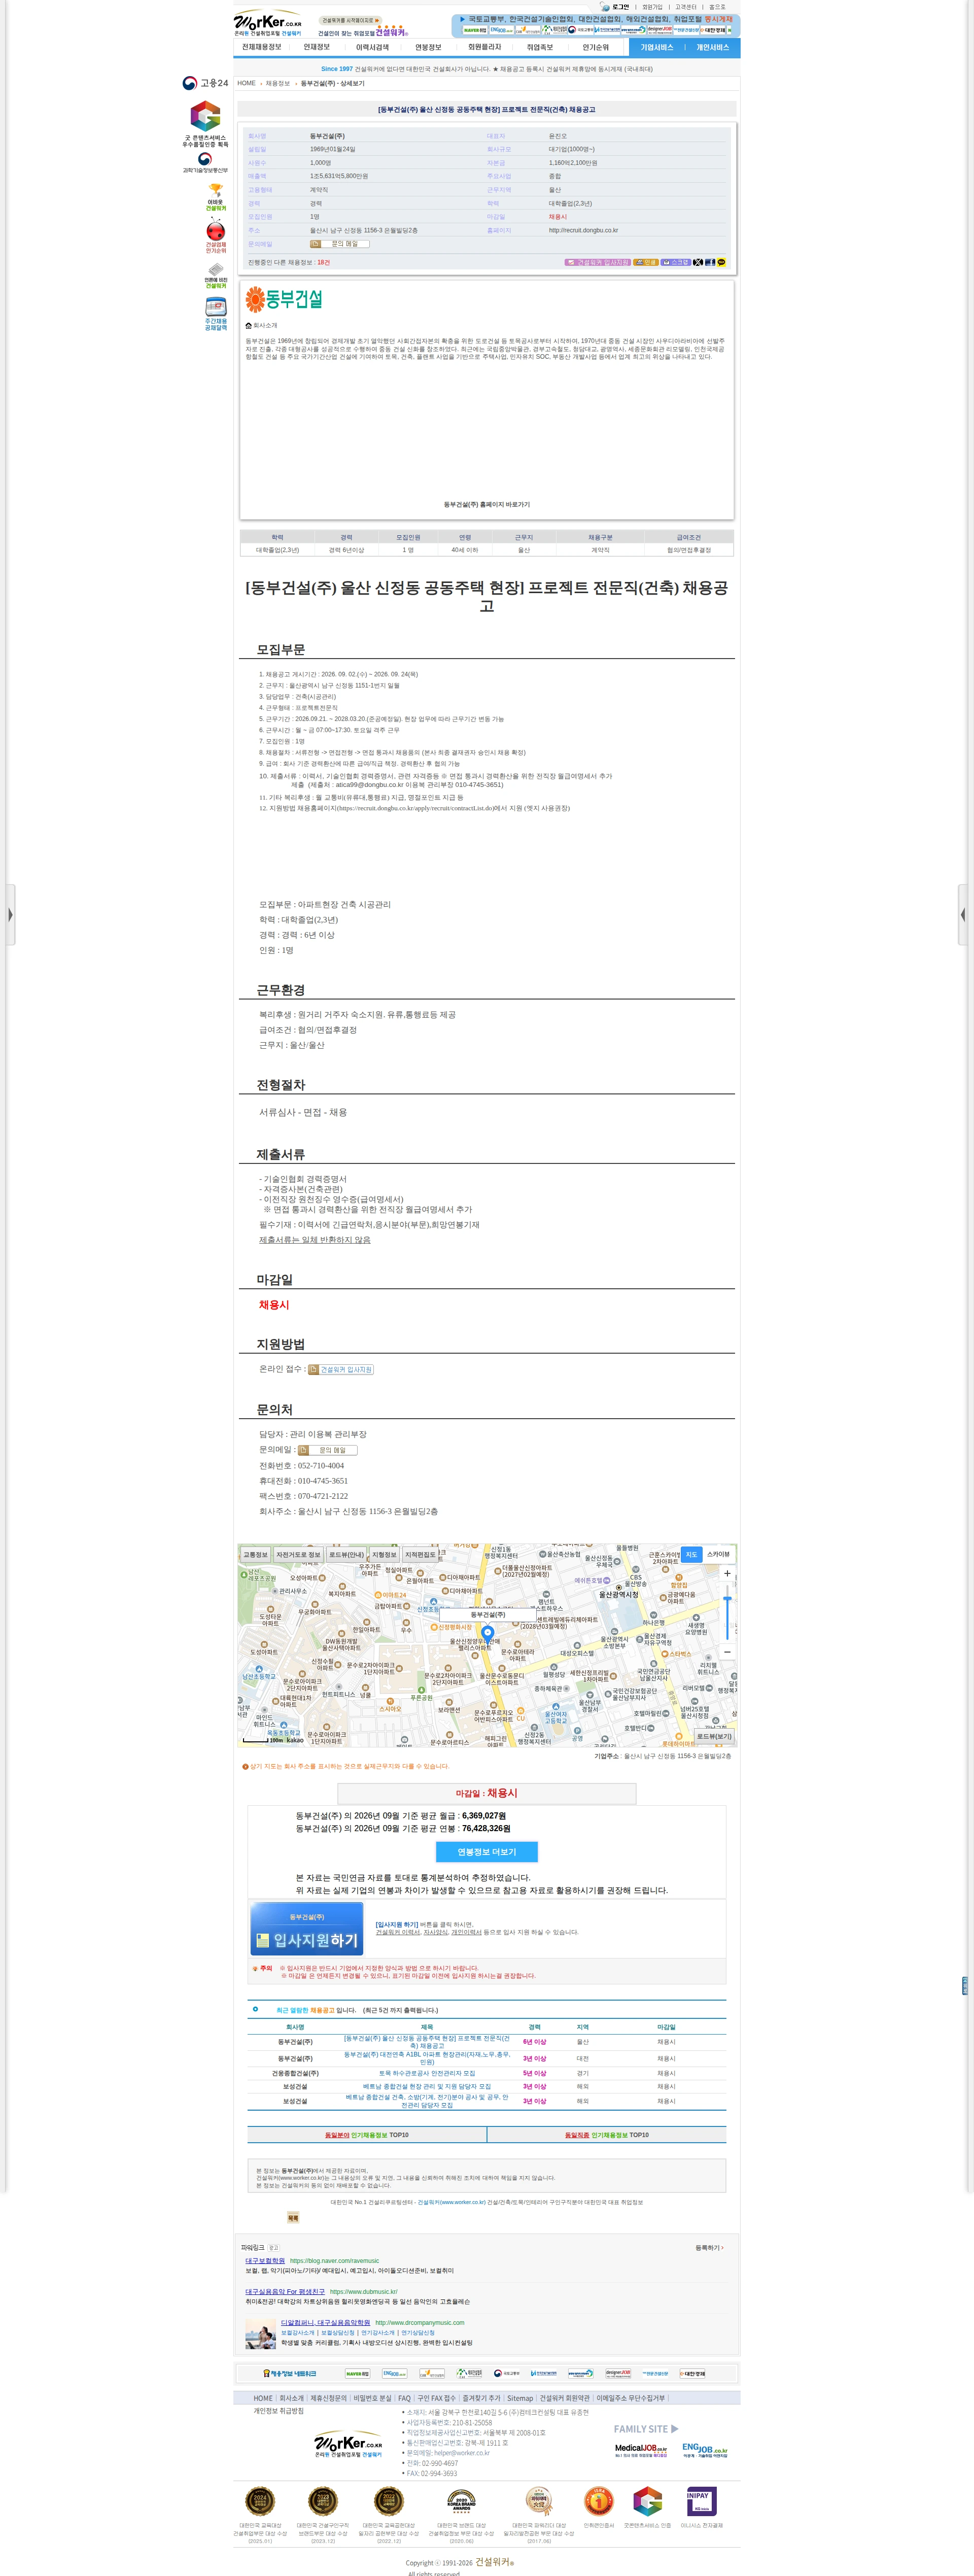Open the 연봉정보 menu
Viewport: 974px width, 2576px height.
(x=428, y=47)
